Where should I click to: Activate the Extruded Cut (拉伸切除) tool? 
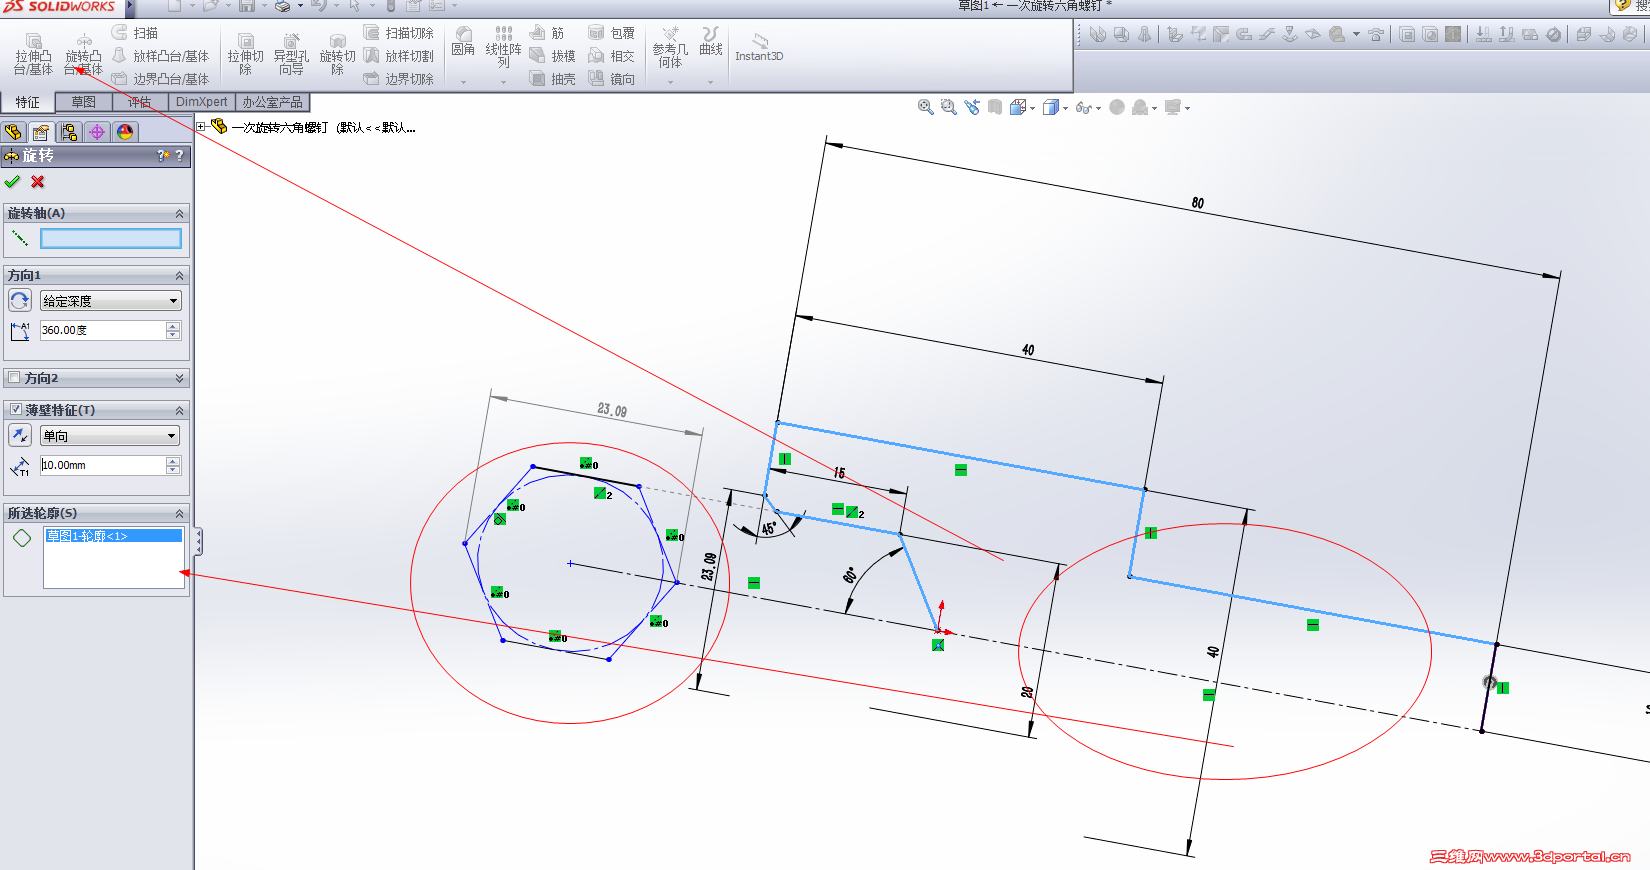click(x=245, y=54)
